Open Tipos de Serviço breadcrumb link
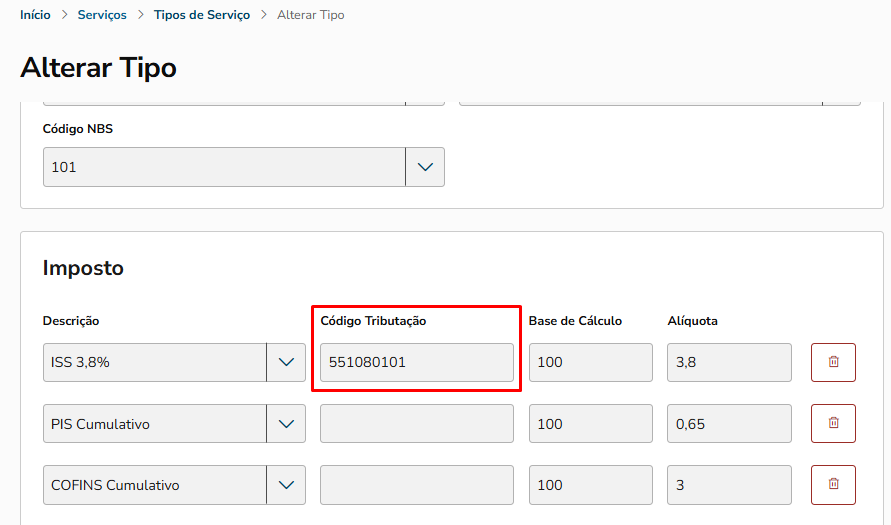Screen dimensions: 891x525 (202, 16)
